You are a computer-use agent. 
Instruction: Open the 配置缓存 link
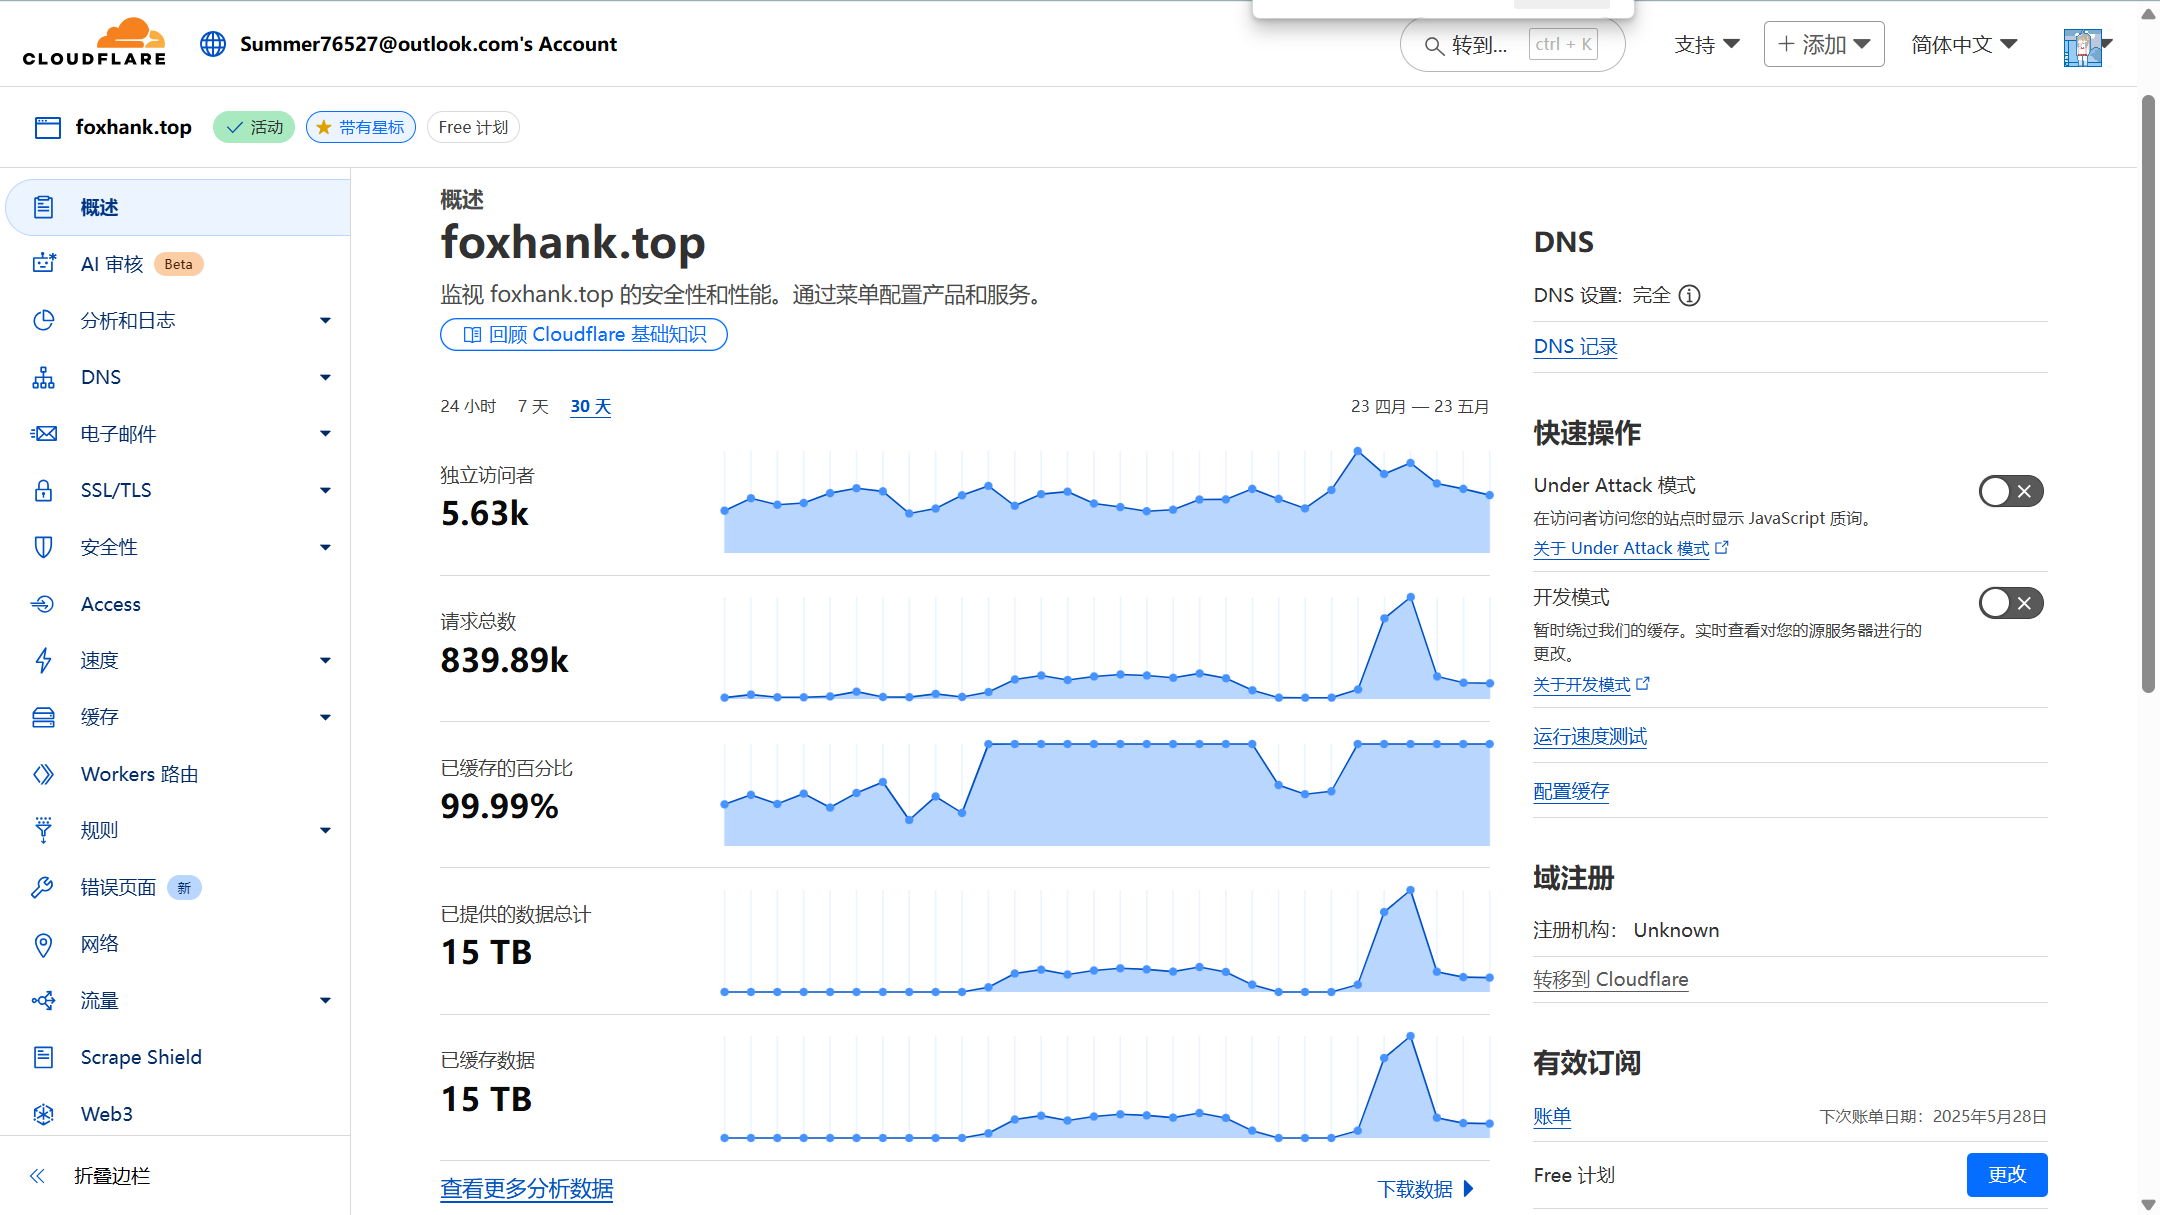click(x=1571, y=792)
